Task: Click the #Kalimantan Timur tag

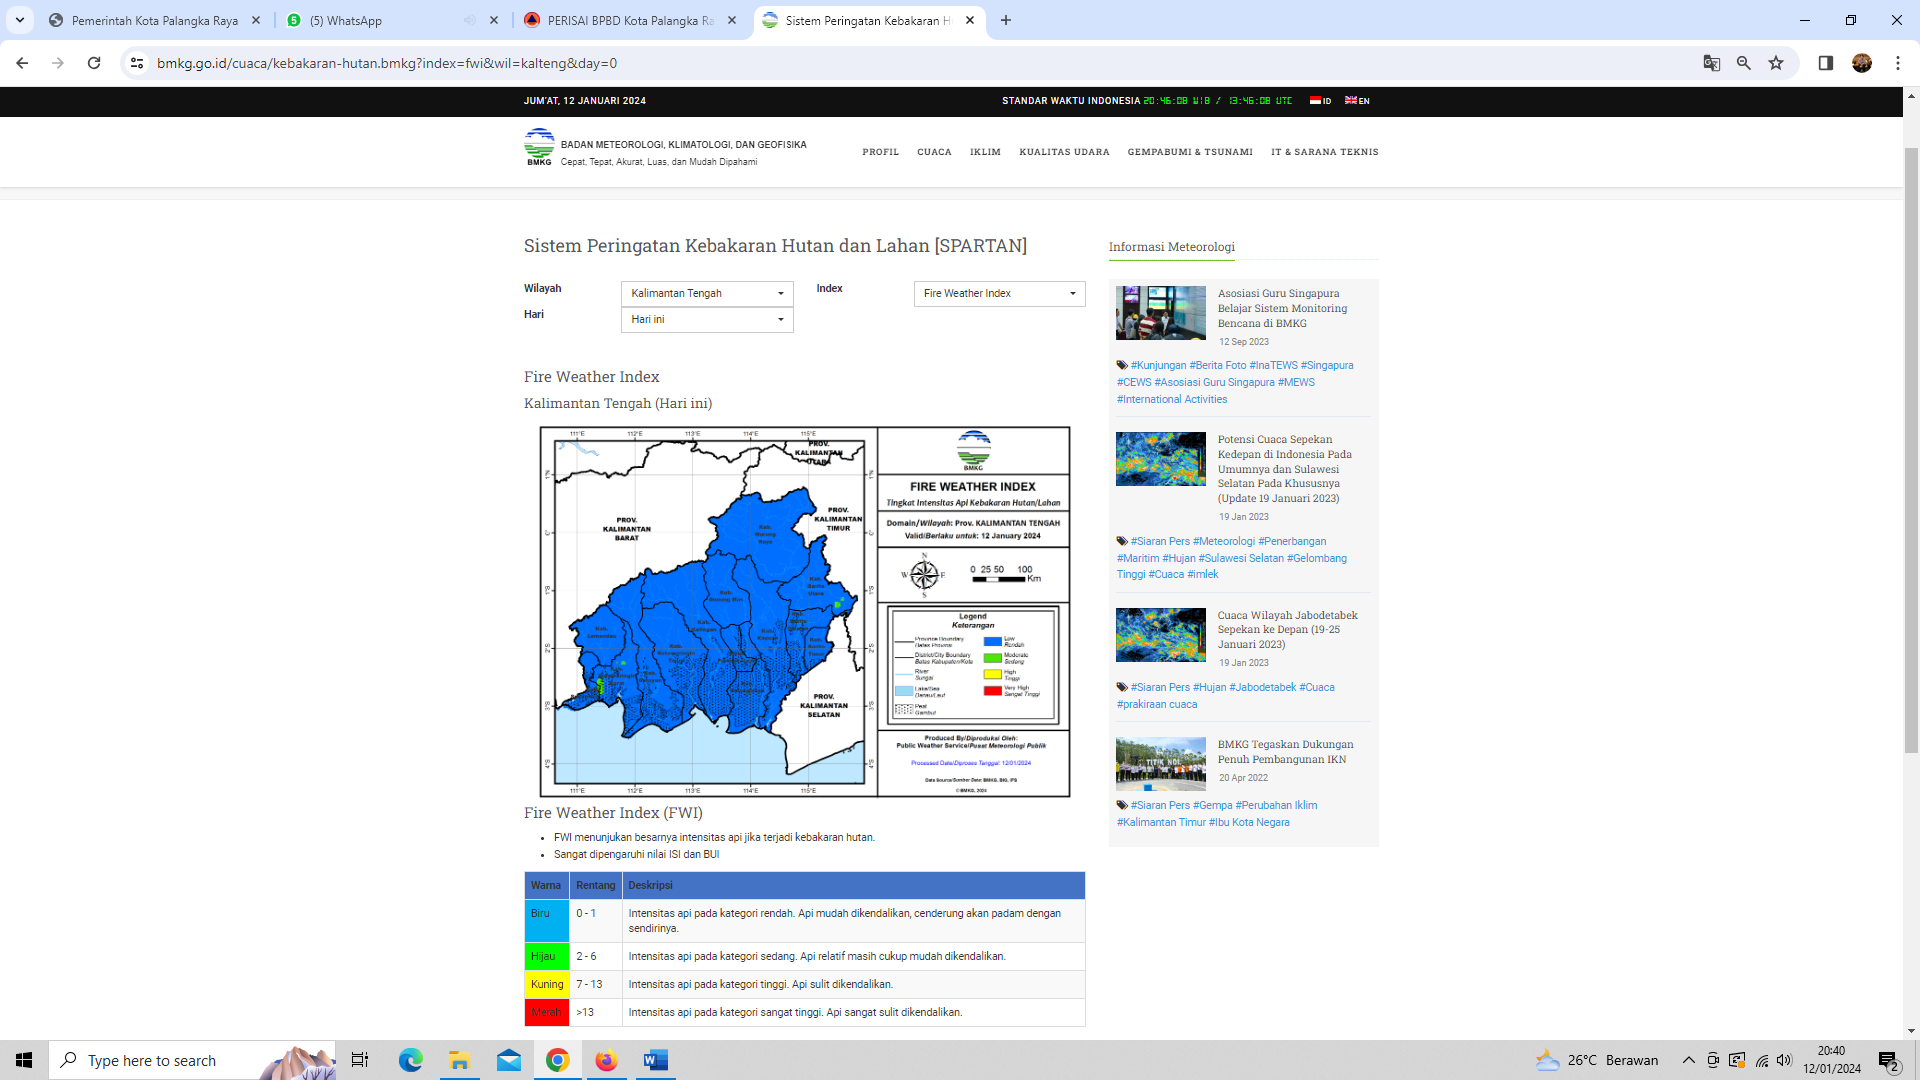Action: tap(1161, 823)
